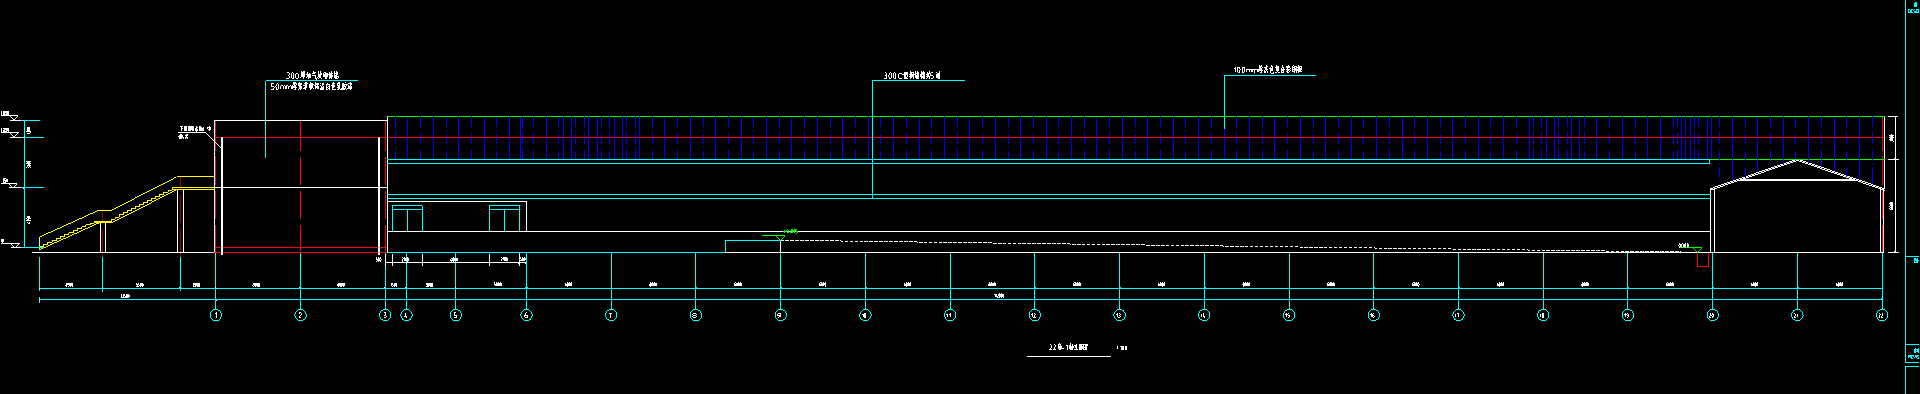Select grid axis bubble number 9

780,315
